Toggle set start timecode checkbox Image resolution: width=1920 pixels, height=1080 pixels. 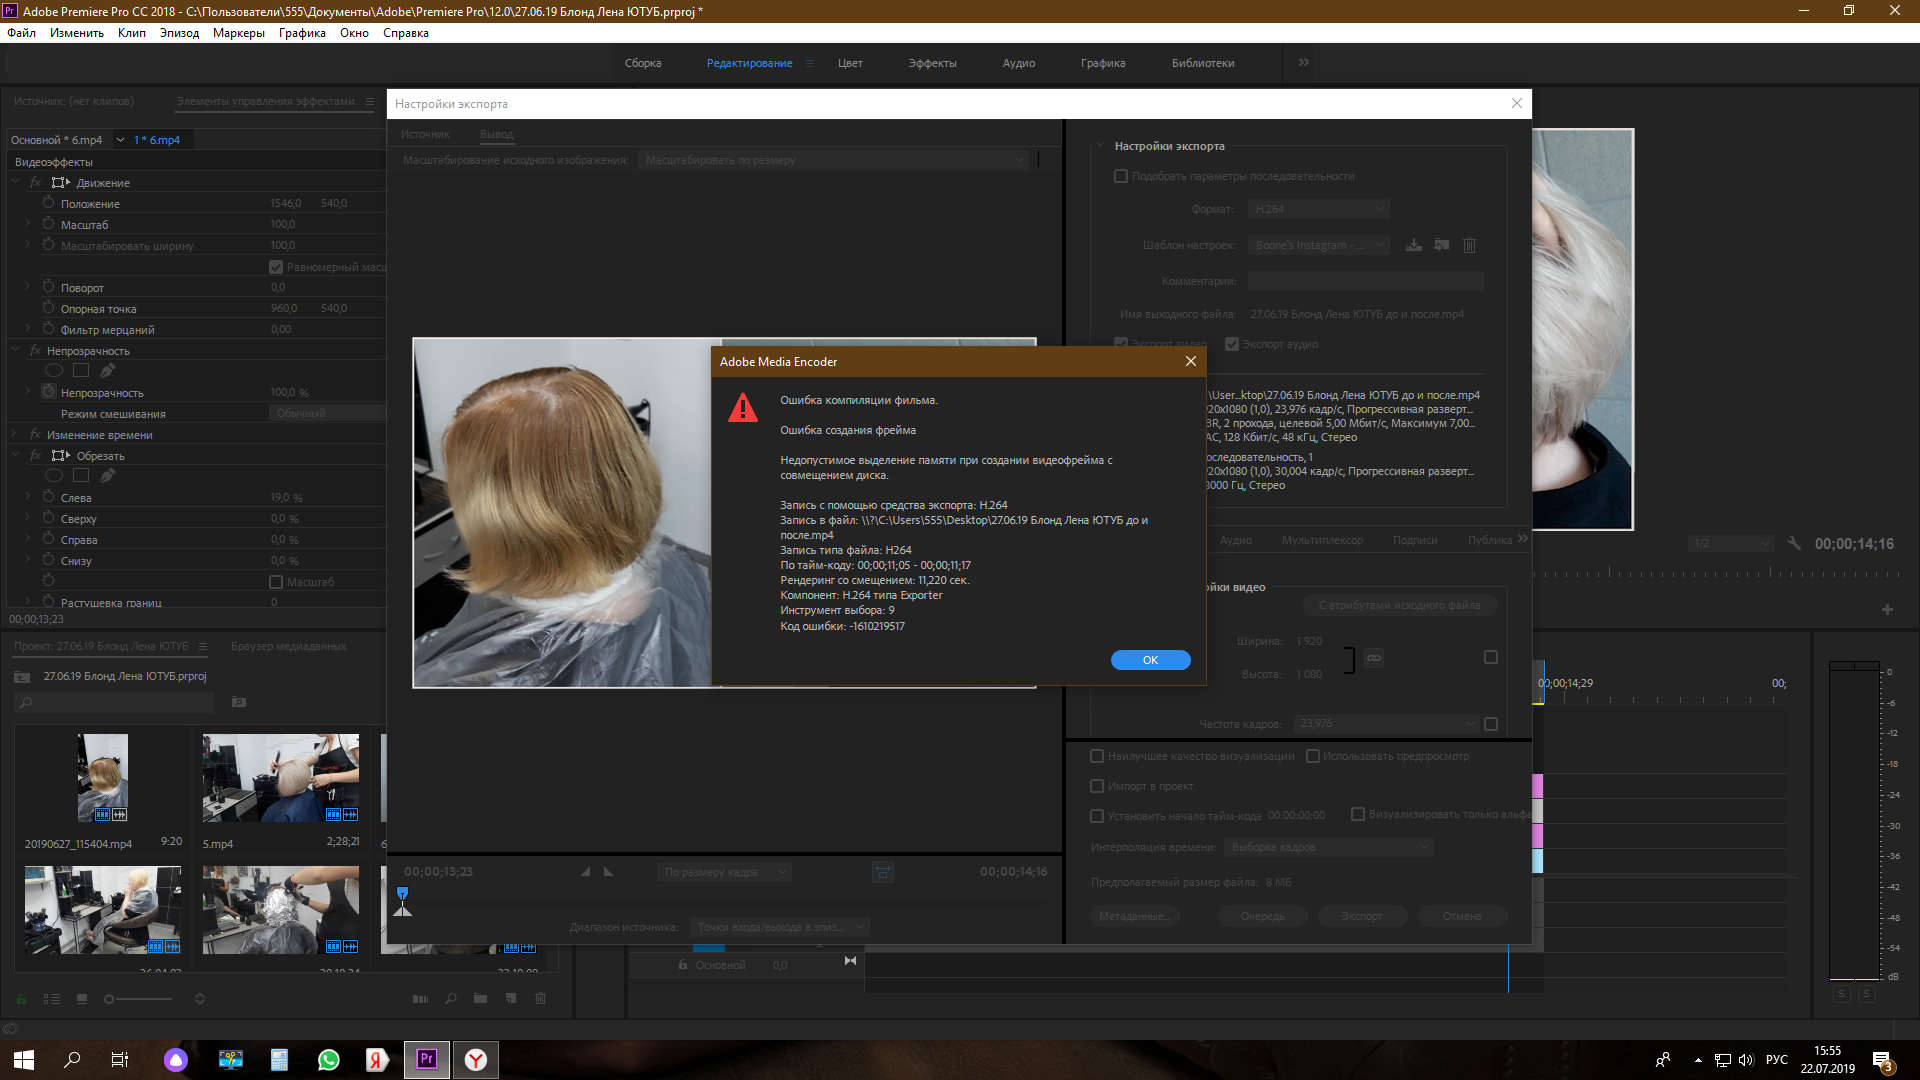click(x=1097, y=816)
